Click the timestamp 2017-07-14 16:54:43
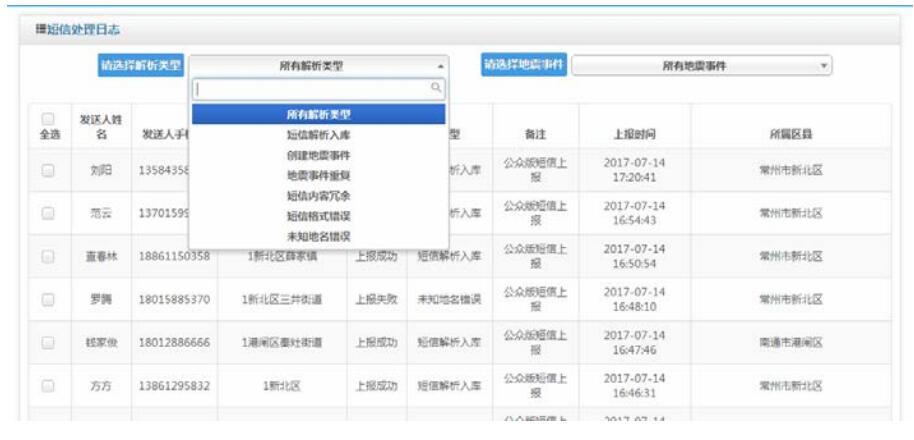Viewport: 914px width, 440px height. pyautogui.click(x=634, y=213)
